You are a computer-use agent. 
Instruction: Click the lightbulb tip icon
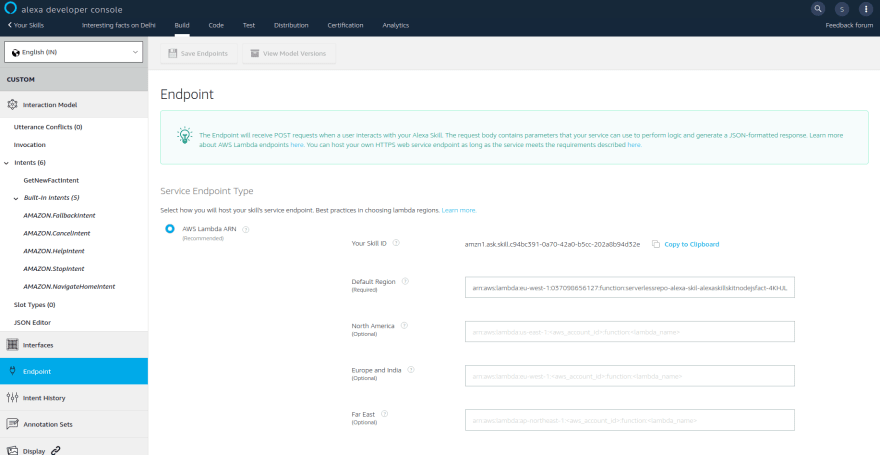[x=185, y=135]
